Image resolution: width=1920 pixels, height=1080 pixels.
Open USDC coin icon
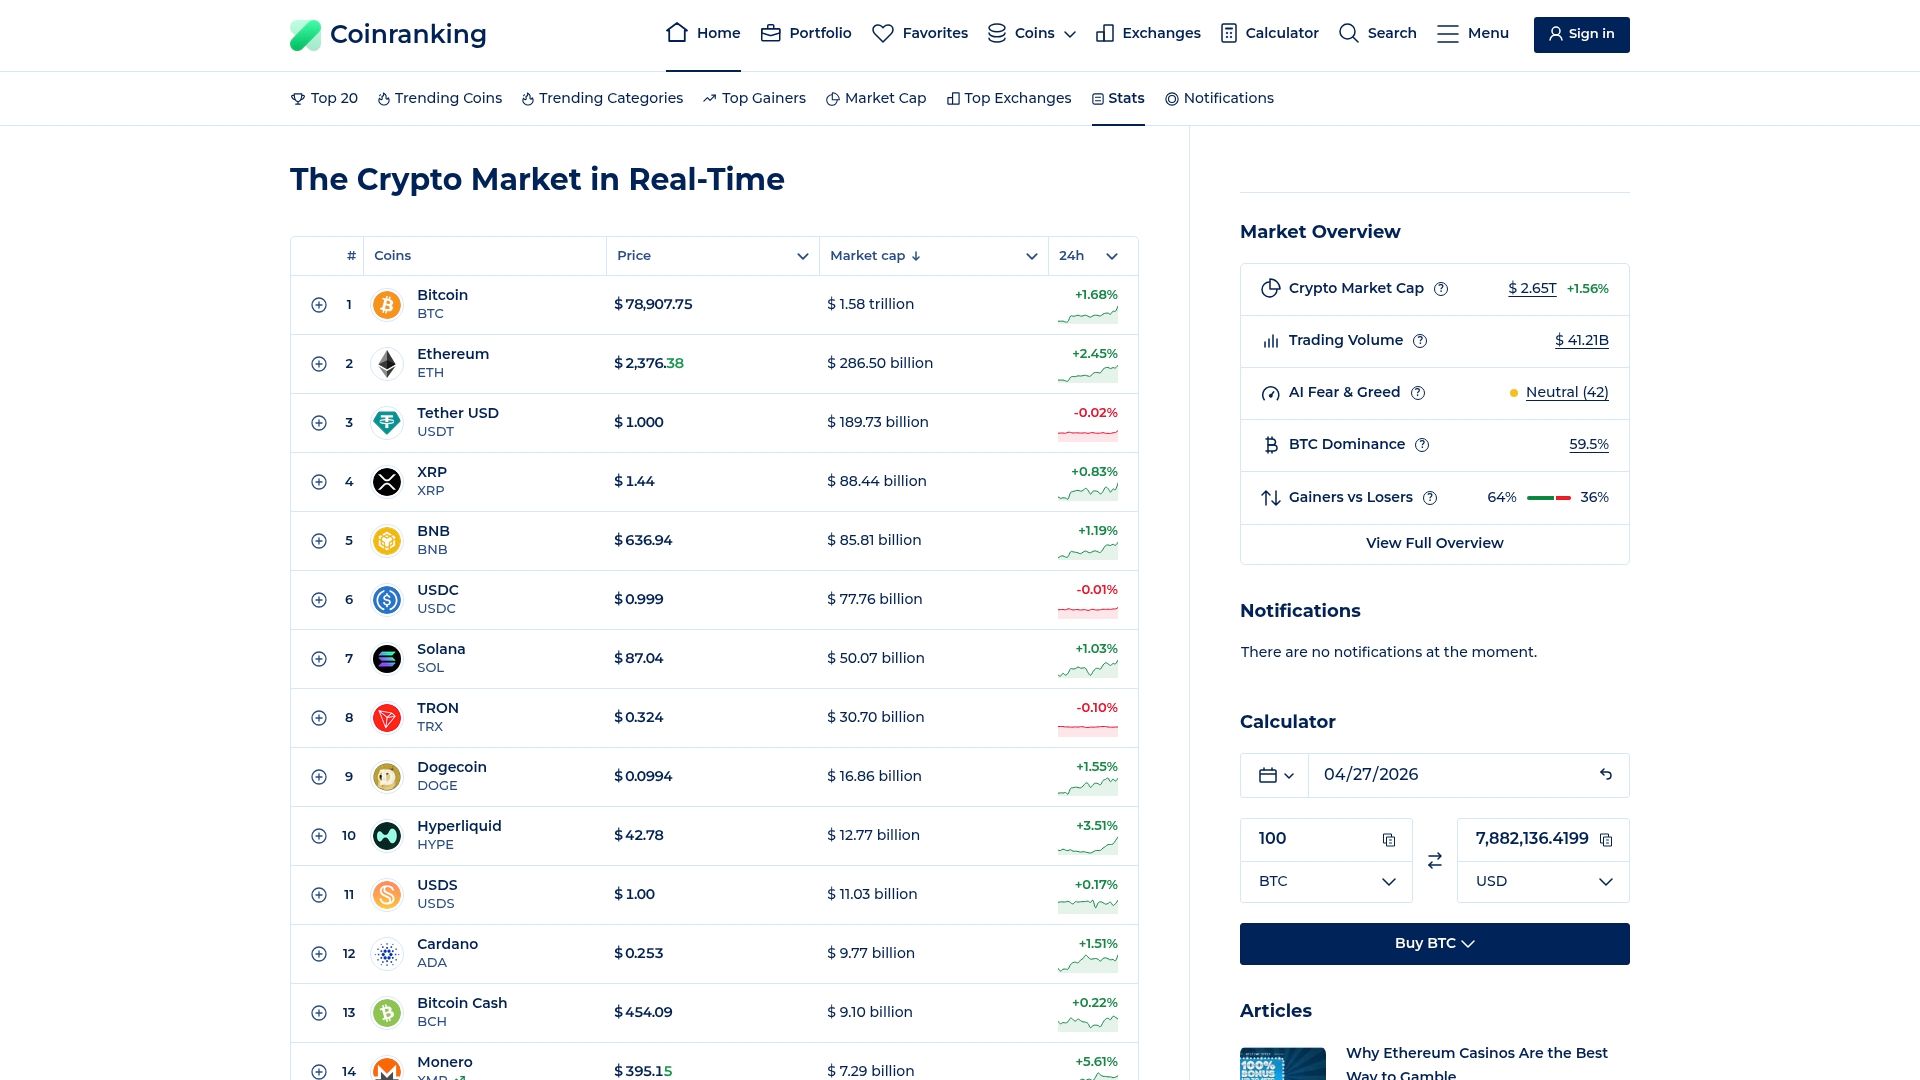(387, 600)
